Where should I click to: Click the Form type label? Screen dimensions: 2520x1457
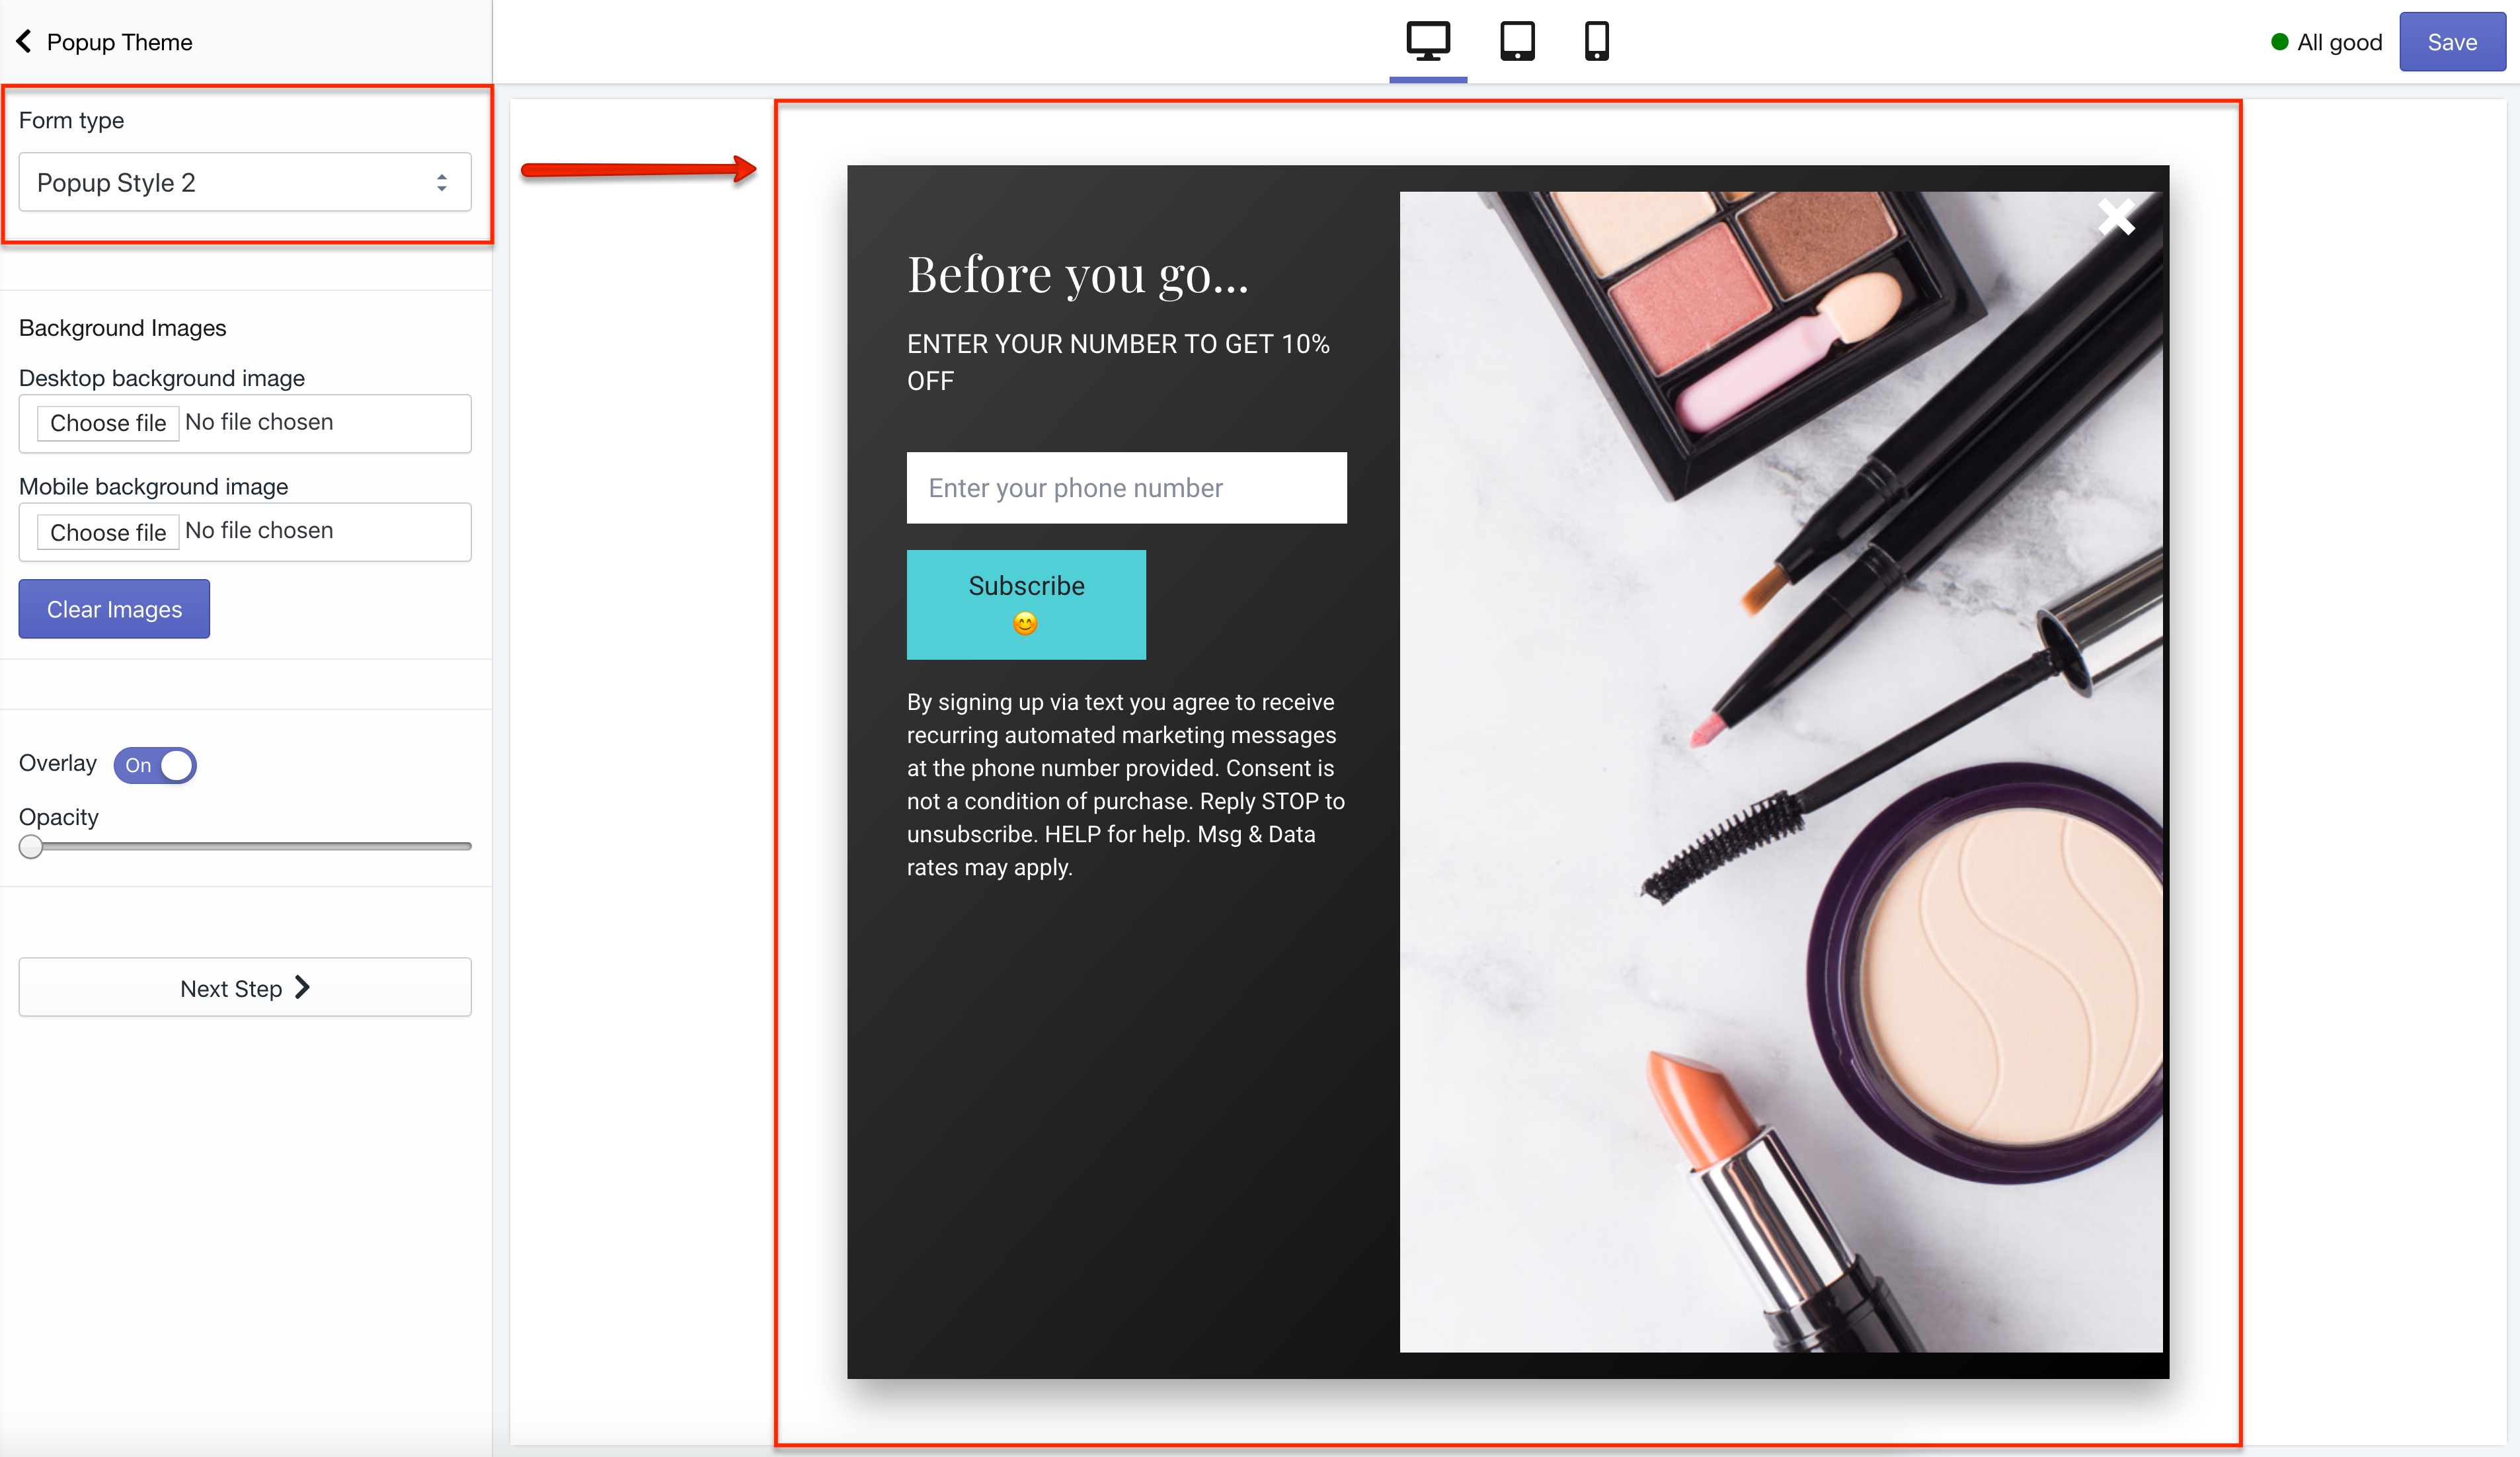coord(72,120)
